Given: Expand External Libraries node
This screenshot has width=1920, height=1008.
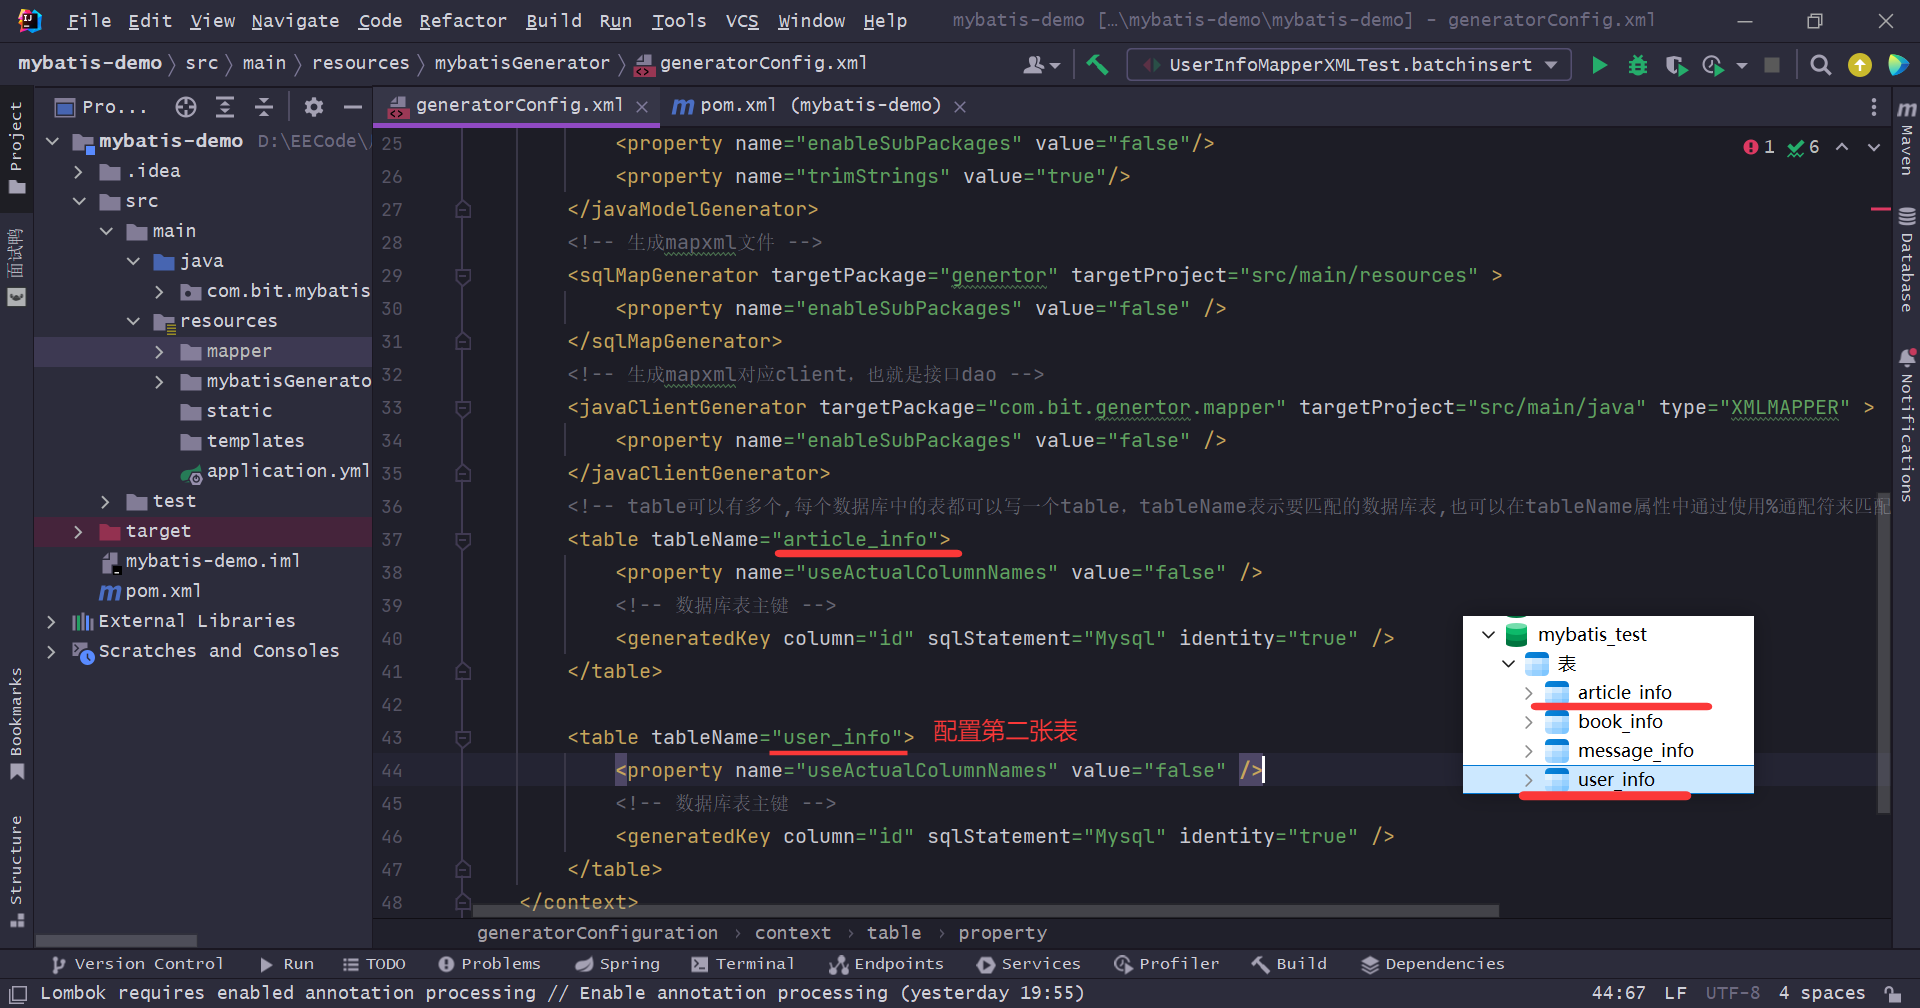Looking at the screenshot, I should 52,622.
